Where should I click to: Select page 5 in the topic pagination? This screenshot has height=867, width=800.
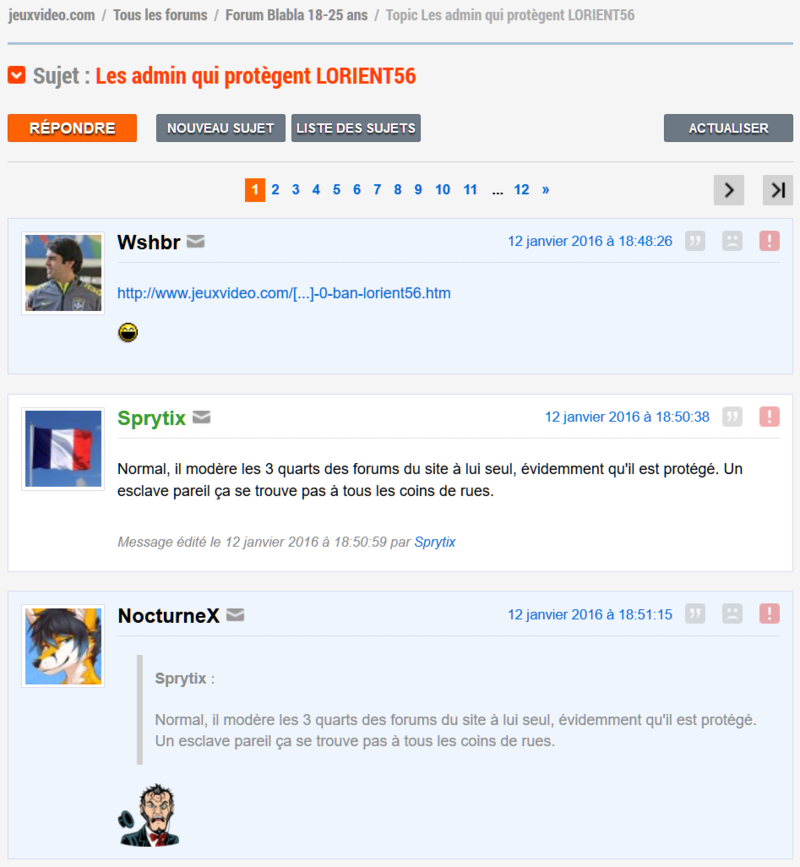point(336,190)
